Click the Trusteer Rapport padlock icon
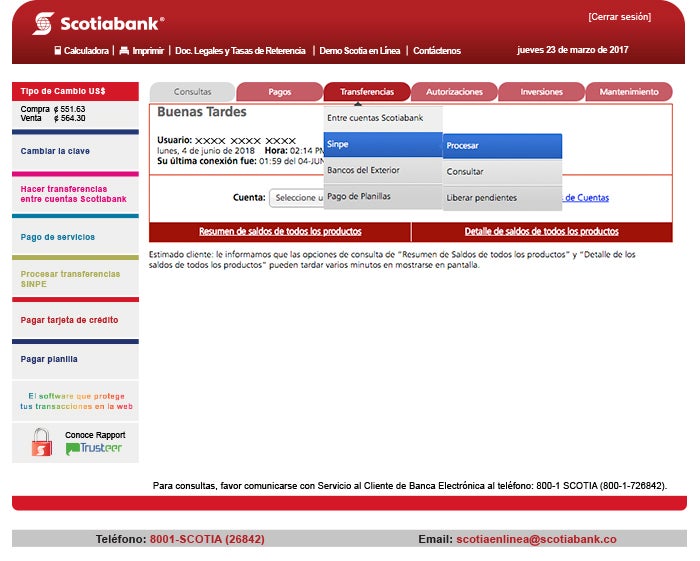Screen dimensions: 700x561 tap(41, 442)
